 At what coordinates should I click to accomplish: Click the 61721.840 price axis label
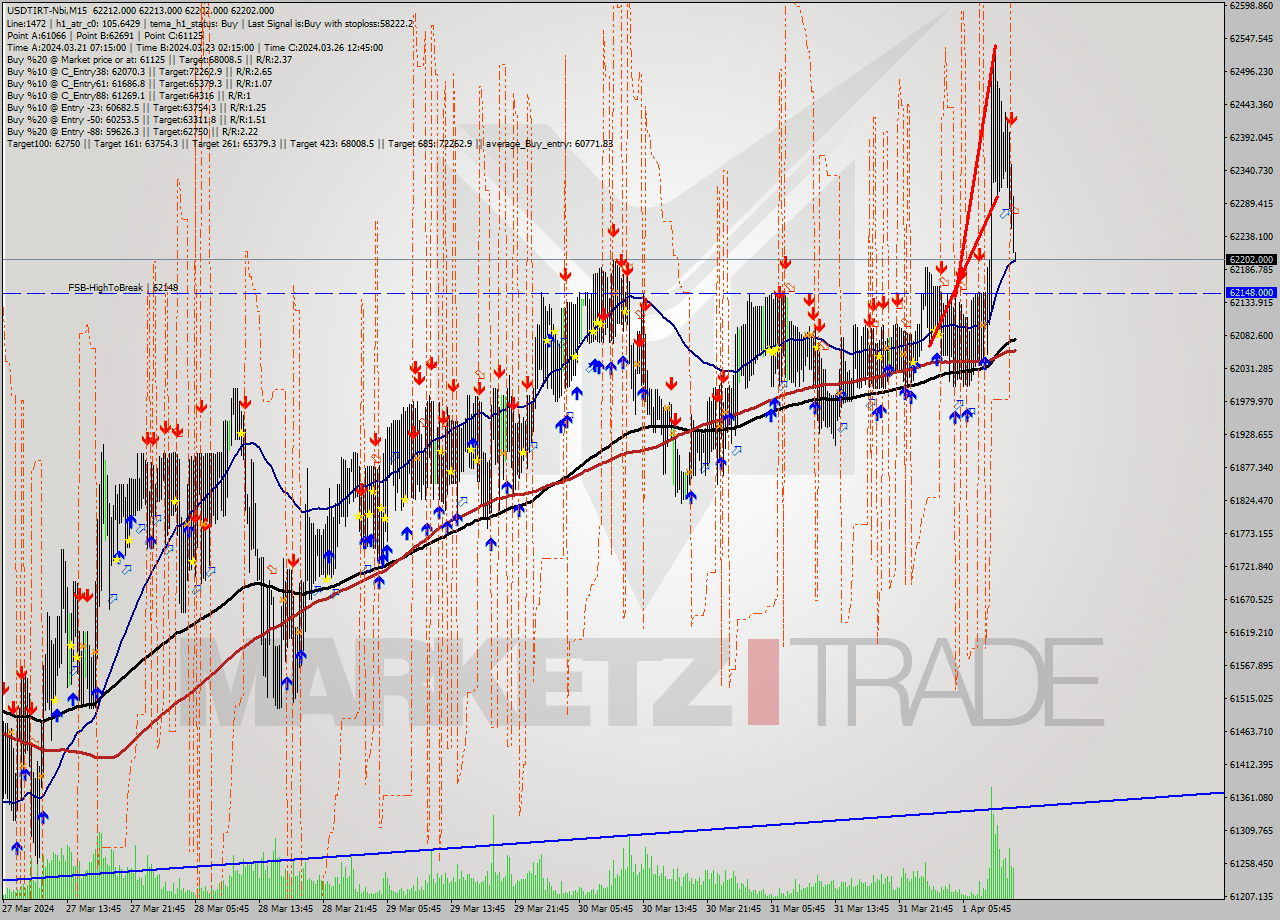click(x=1250, y=567)
